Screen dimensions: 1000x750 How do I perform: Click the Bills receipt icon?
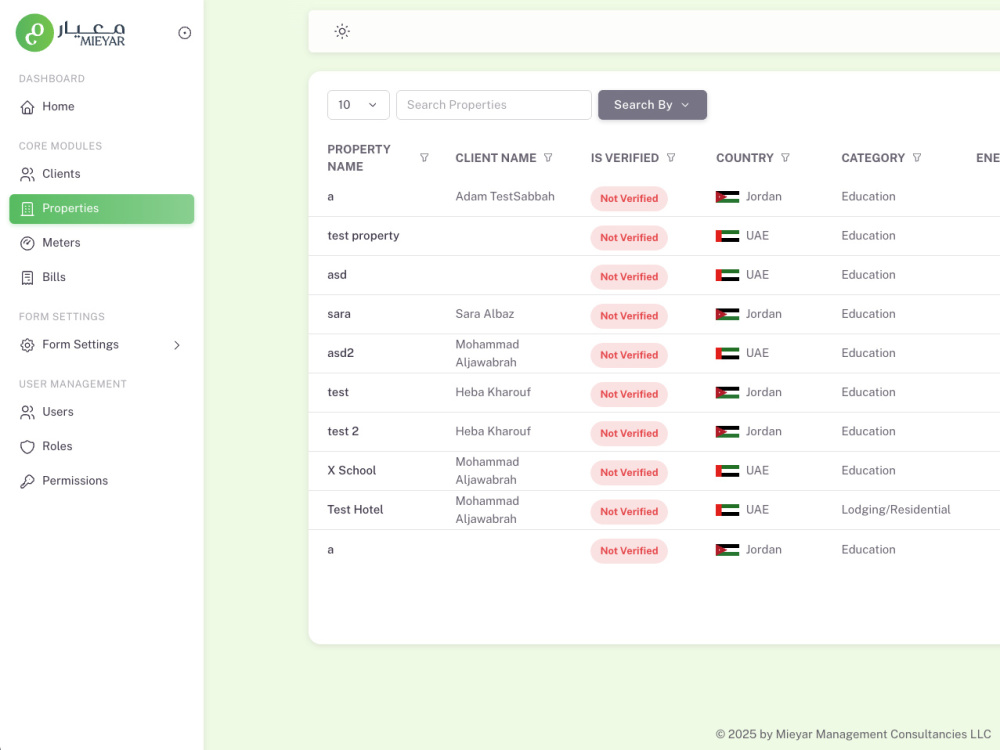pyautogui.click(x=27, y=277)
